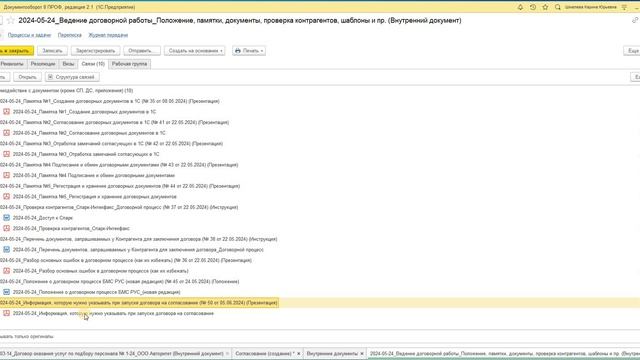Click the Записать button
Viewport: 640px width, 360px height.
[52, 51]
